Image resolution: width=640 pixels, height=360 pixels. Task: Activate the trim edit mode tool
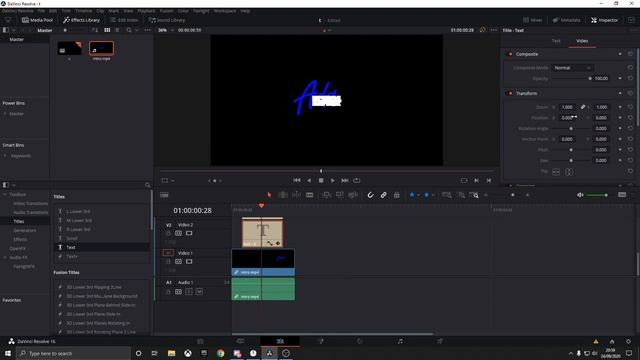[282, 195]
